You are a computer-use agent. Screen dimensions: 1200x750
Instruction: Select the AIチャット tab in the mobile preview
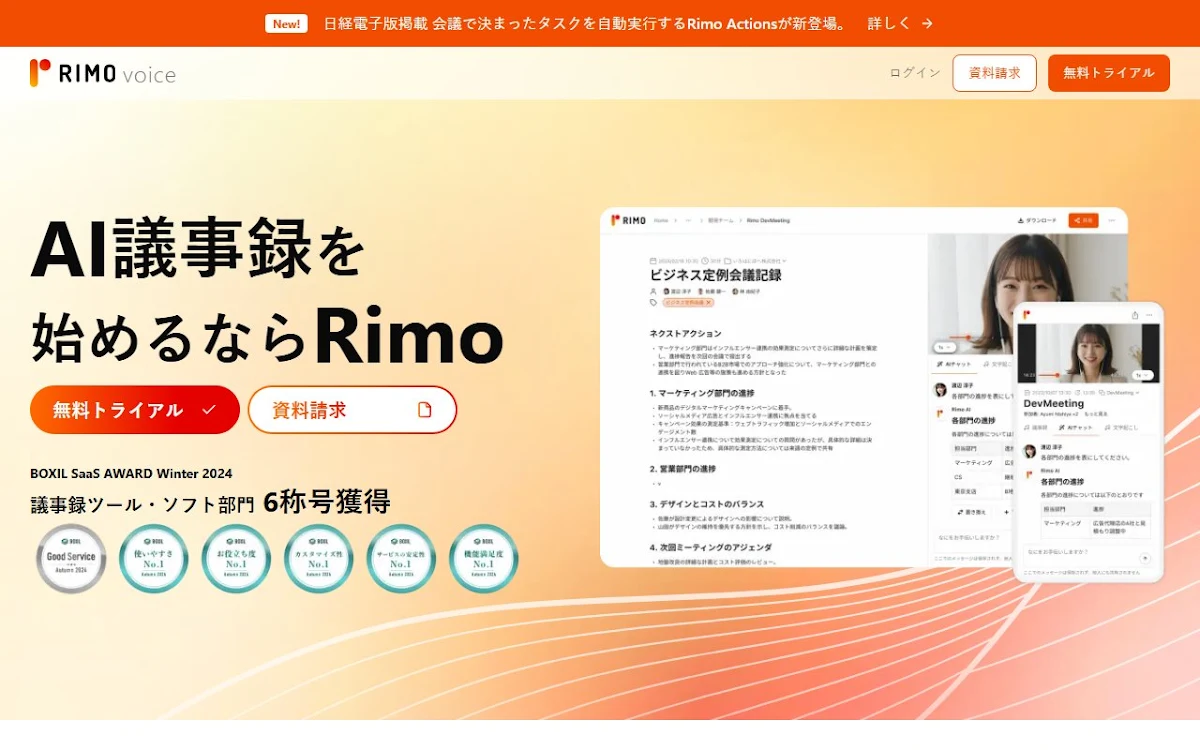pos(1076,427)
